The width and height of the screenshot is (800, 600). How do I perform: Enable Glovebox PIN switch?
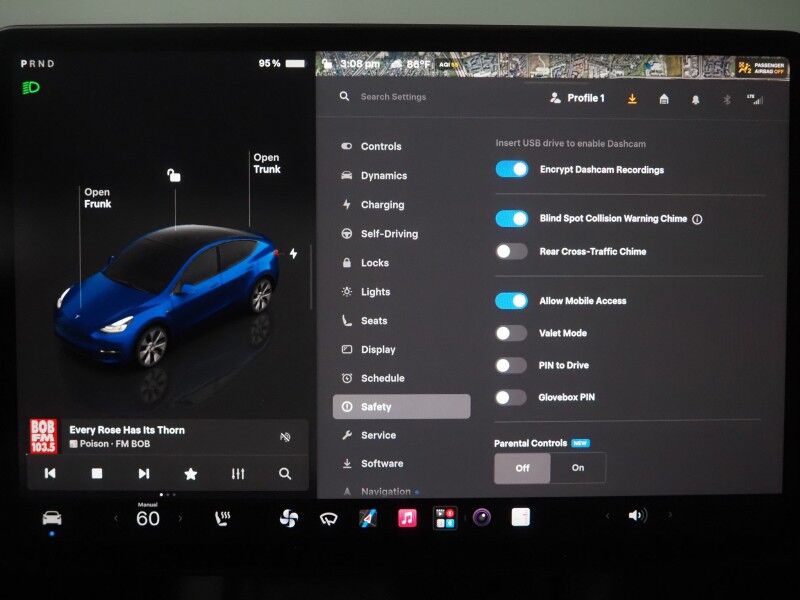click(x=511, y=397)
